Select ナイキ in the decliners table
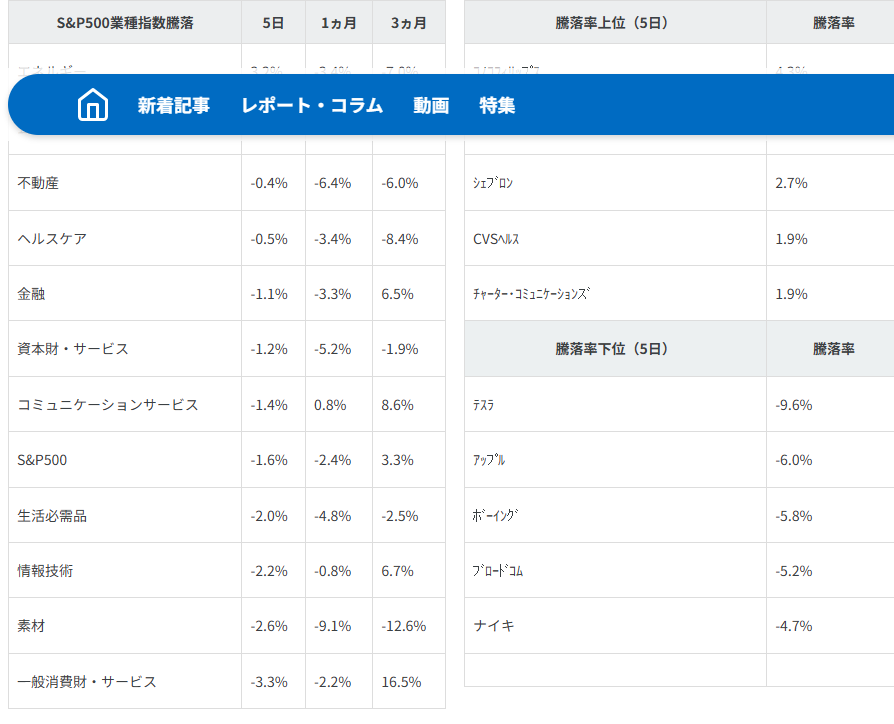Screen dimensions: 894x724 point(494,626)
